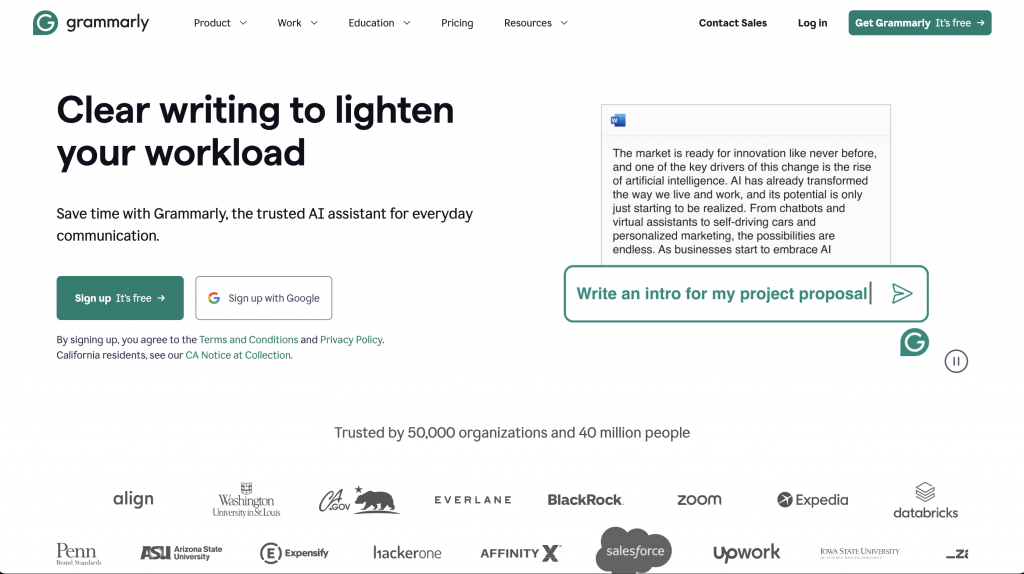The height and width of the screenshot is (574, 1024).
Task: Click the Arizona State University logo
Action: pos(182,553)
